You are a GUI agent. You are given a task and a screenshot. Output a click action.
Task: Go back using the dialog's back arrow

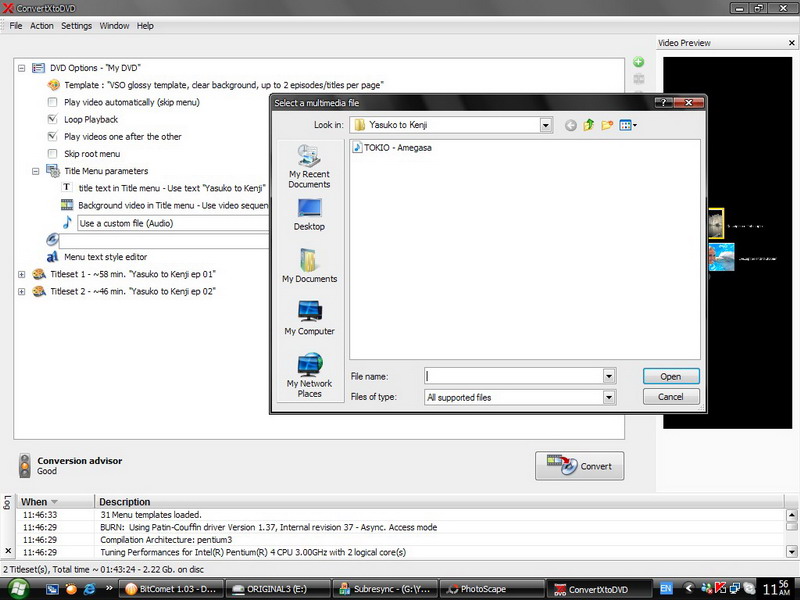571,125
